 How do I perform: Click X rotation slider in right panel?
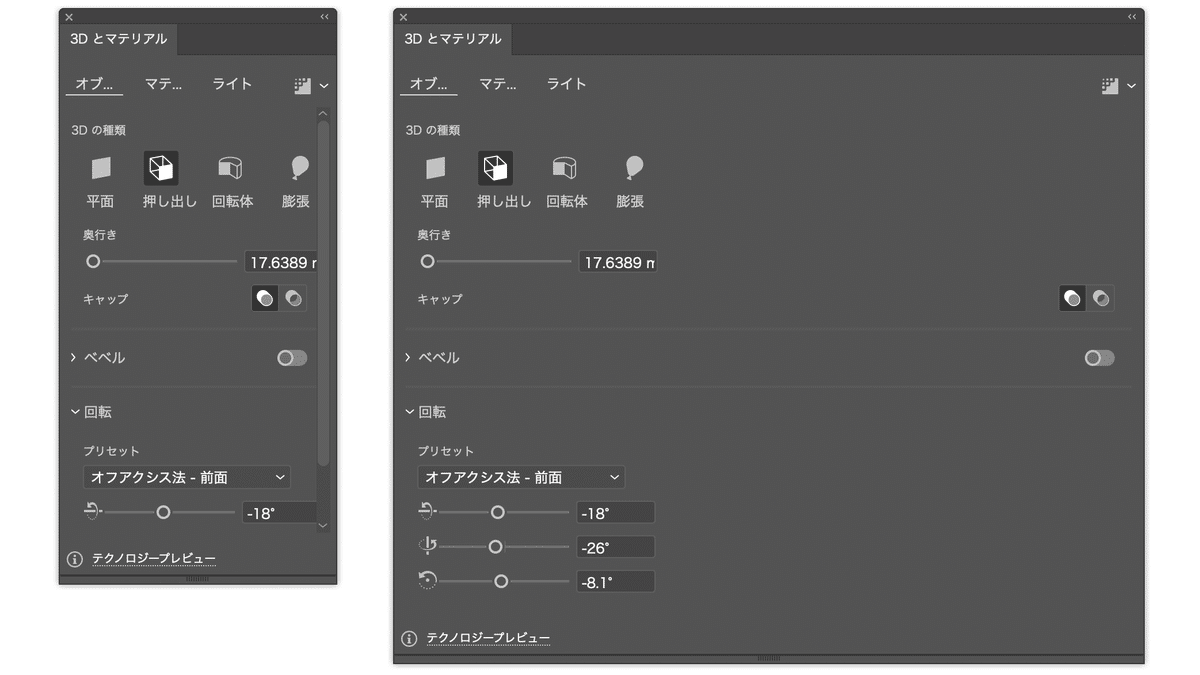(x=504, y=512)
